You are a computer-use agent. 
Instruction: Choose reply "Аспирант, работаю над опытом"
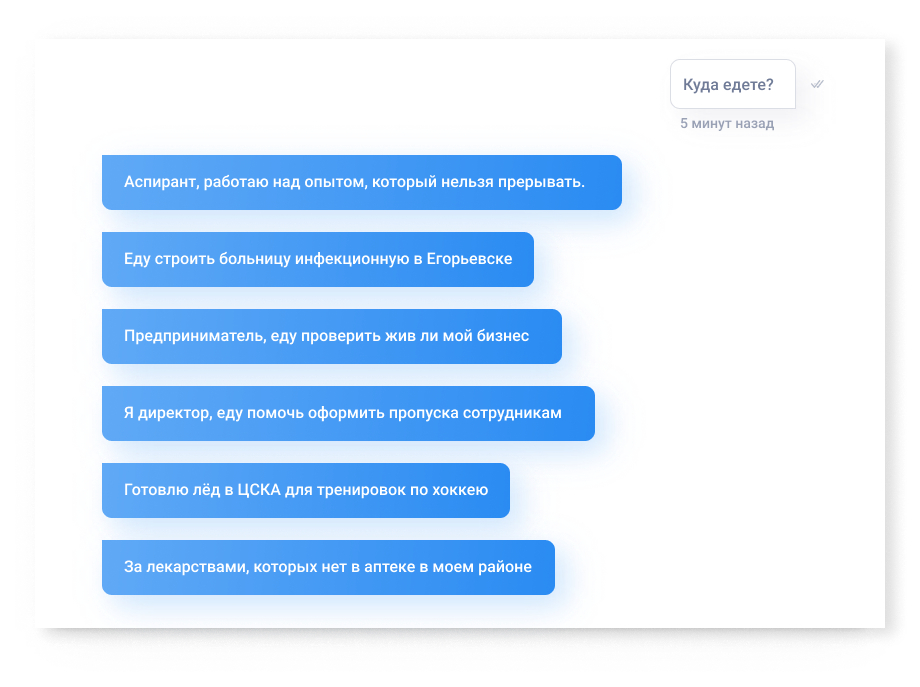tap(361, 182)
